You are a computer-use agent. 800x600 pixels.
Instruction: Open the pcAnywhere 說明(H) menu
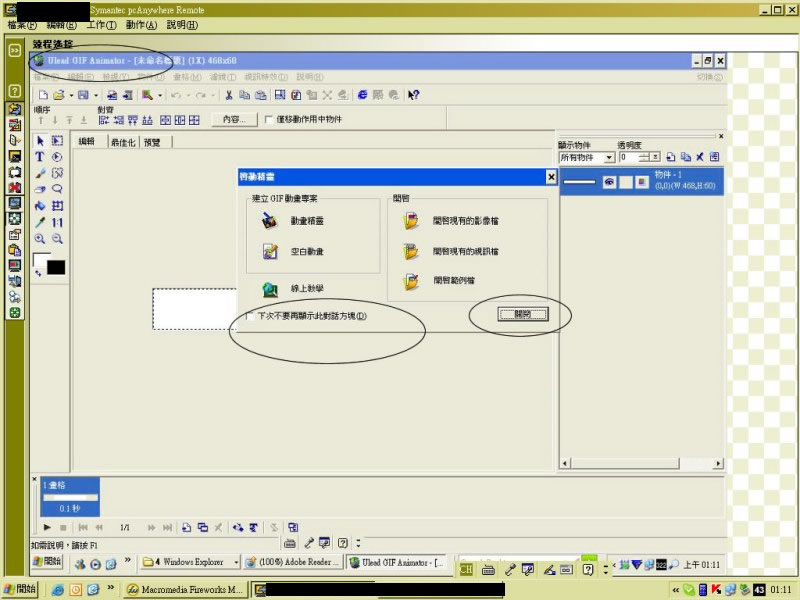(x=182, y=24)
